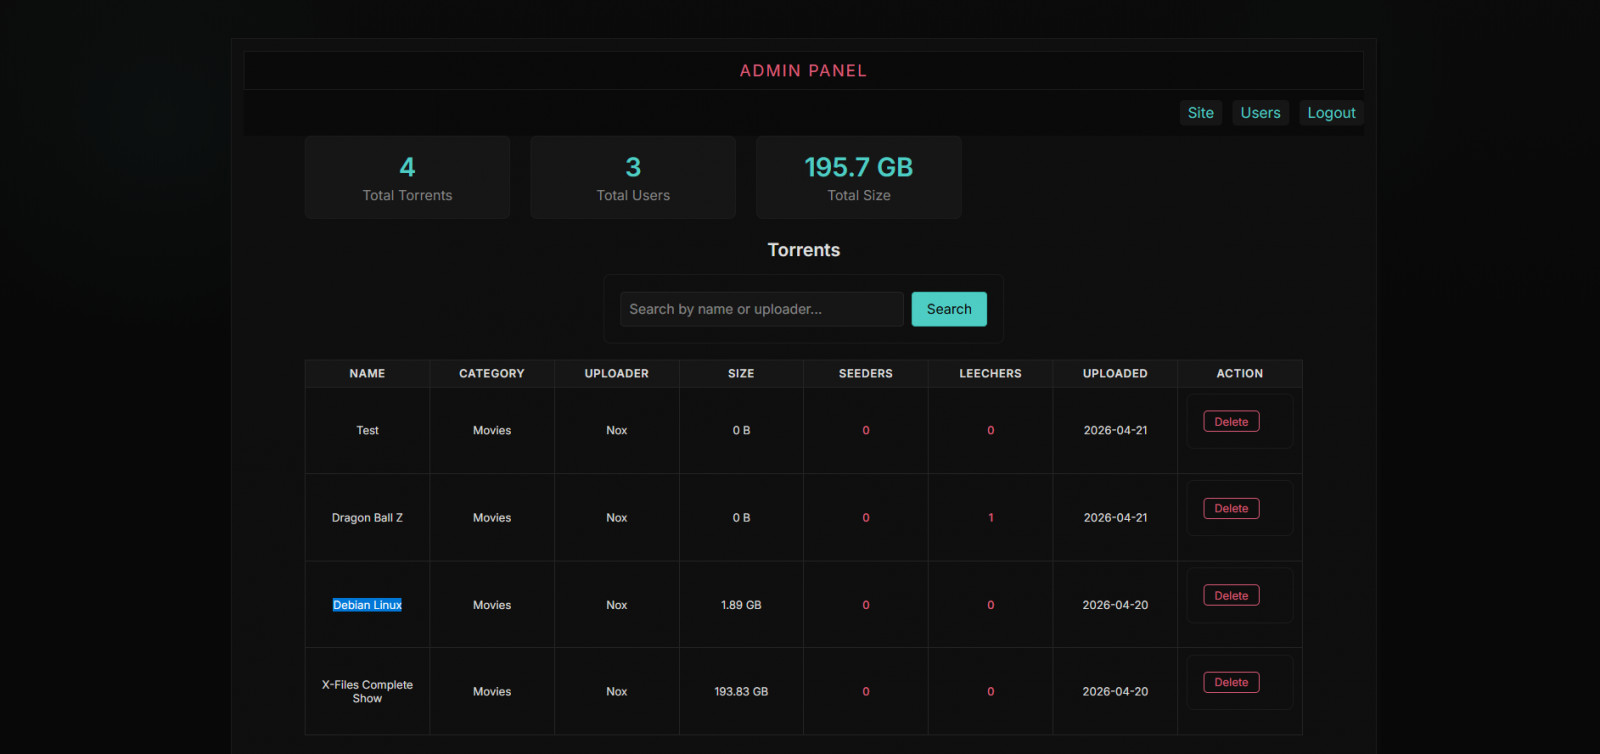This screenshot has height=754, width=1600.
Task: Select the highlighted Debian Linux name
Action: [x=367, y=605]
